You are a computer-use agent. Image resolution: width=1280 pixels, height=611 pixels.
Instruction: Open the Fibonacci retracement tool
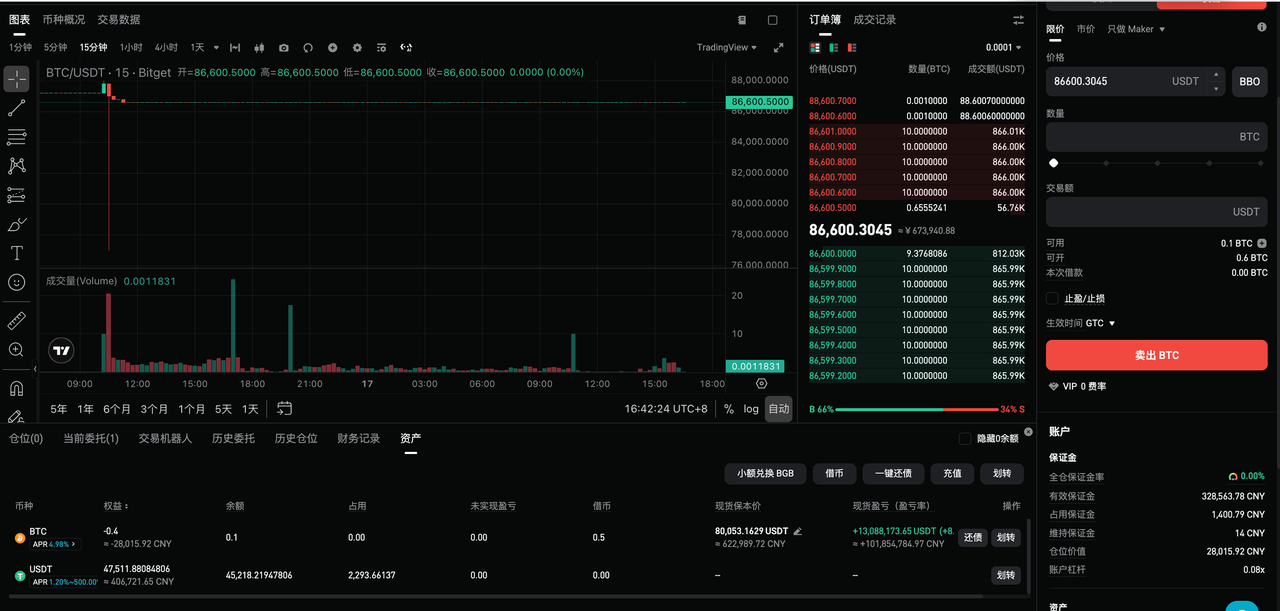(x=17, y=137)
